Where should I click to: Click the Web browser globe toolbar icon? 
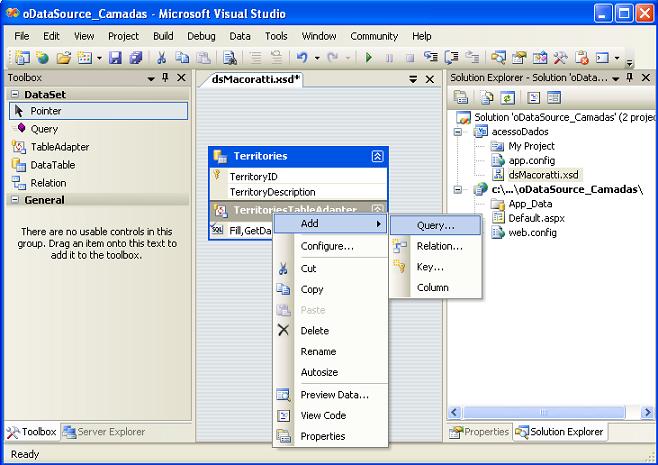(x=42, y=57)
